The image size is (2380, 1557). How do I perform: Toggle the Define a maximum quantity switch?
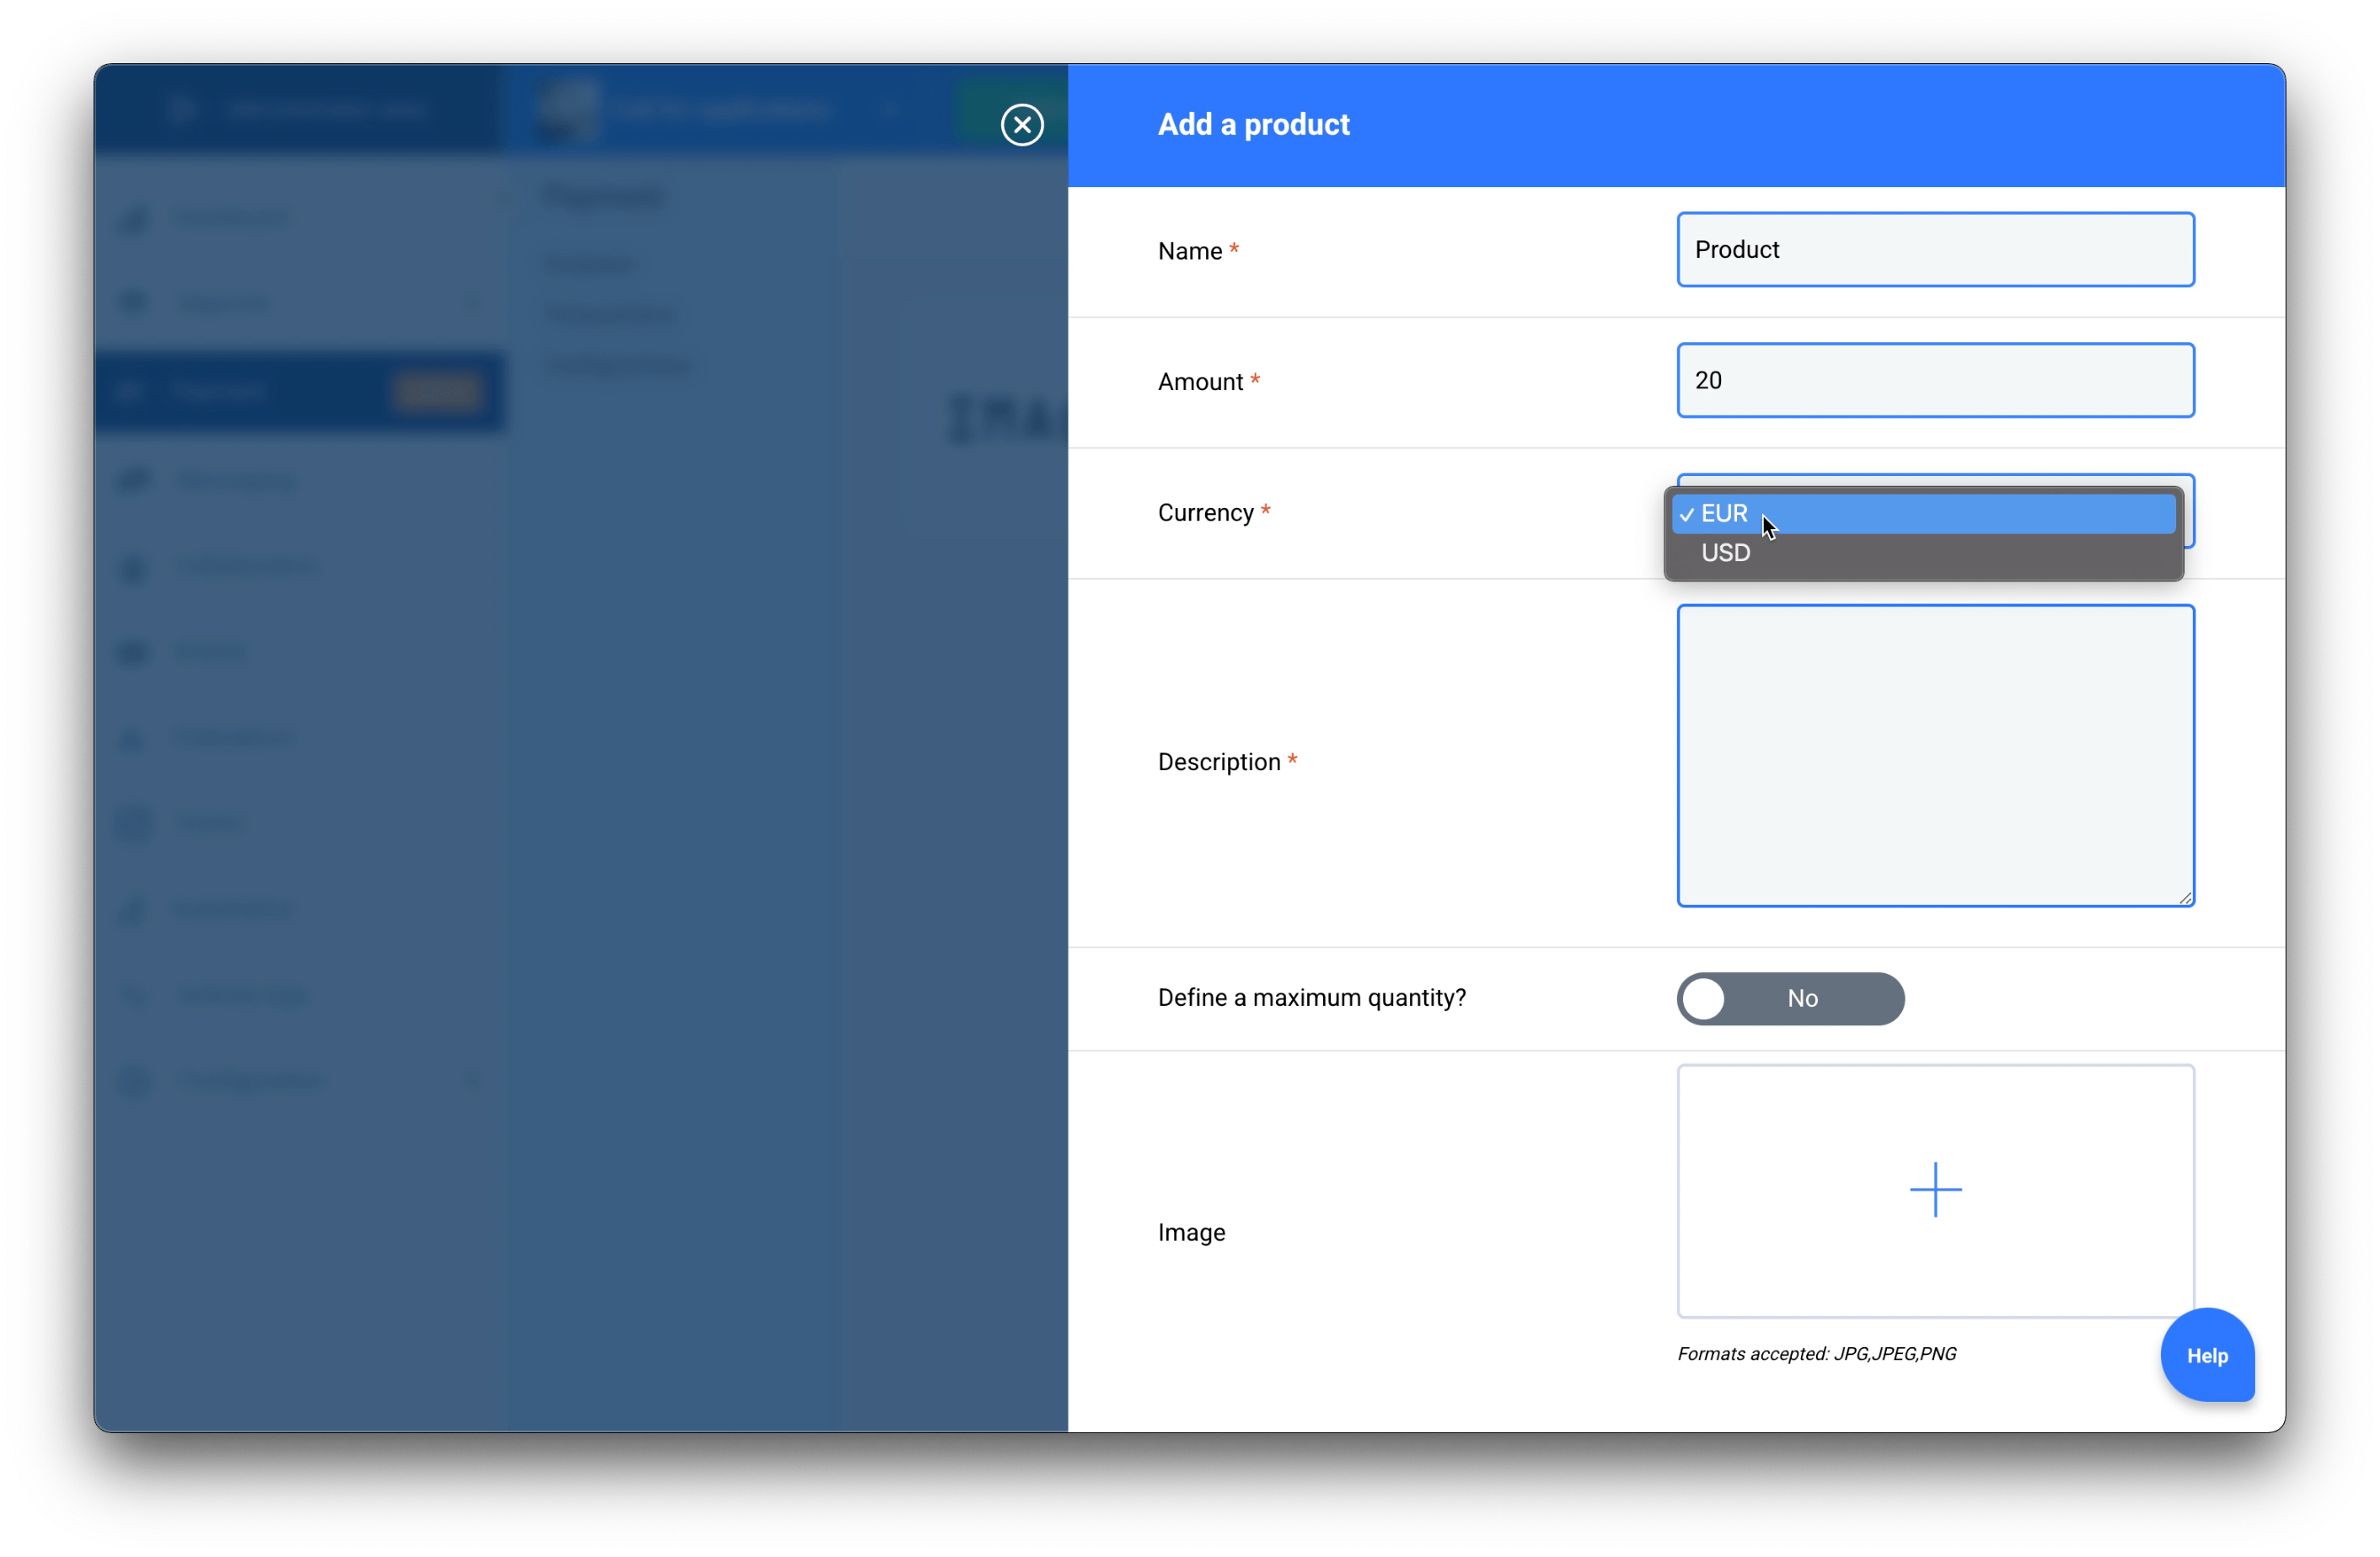(x=1790, y=998)
